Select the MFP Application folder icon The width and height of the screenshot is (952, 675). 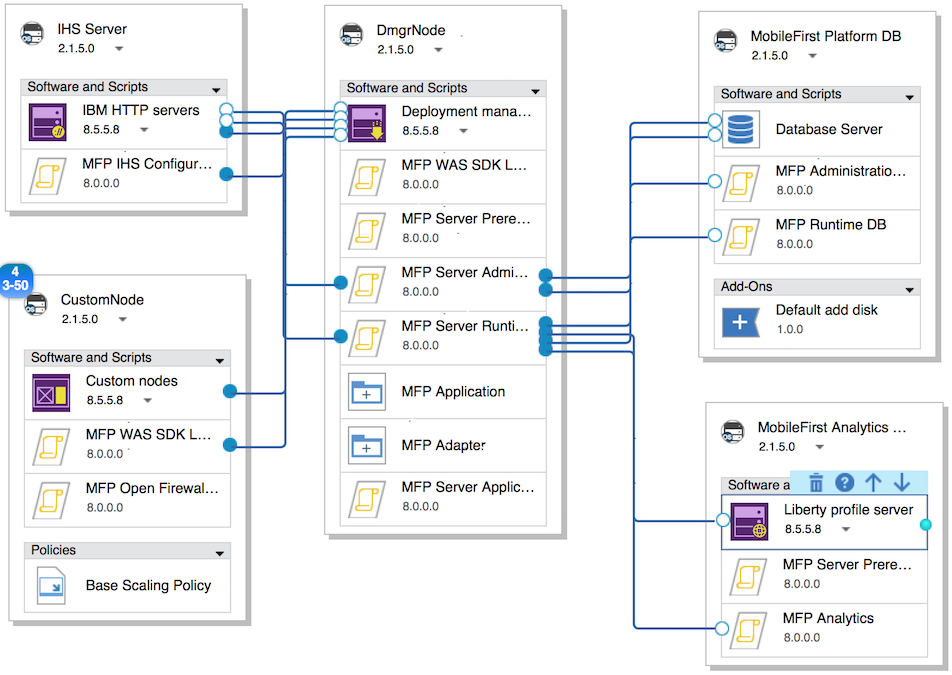pos(367,392)
